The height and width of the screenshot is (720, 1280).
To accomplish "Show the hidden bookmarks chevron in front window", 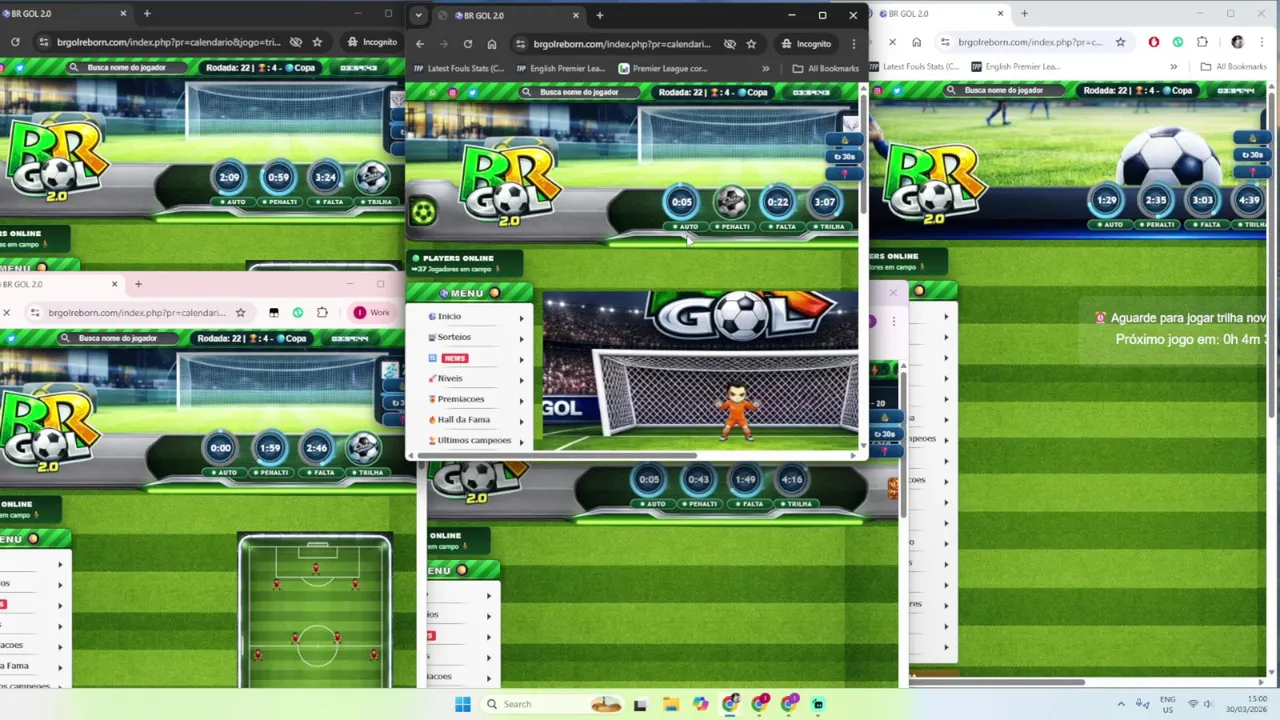I will click(x=766, y=68).
